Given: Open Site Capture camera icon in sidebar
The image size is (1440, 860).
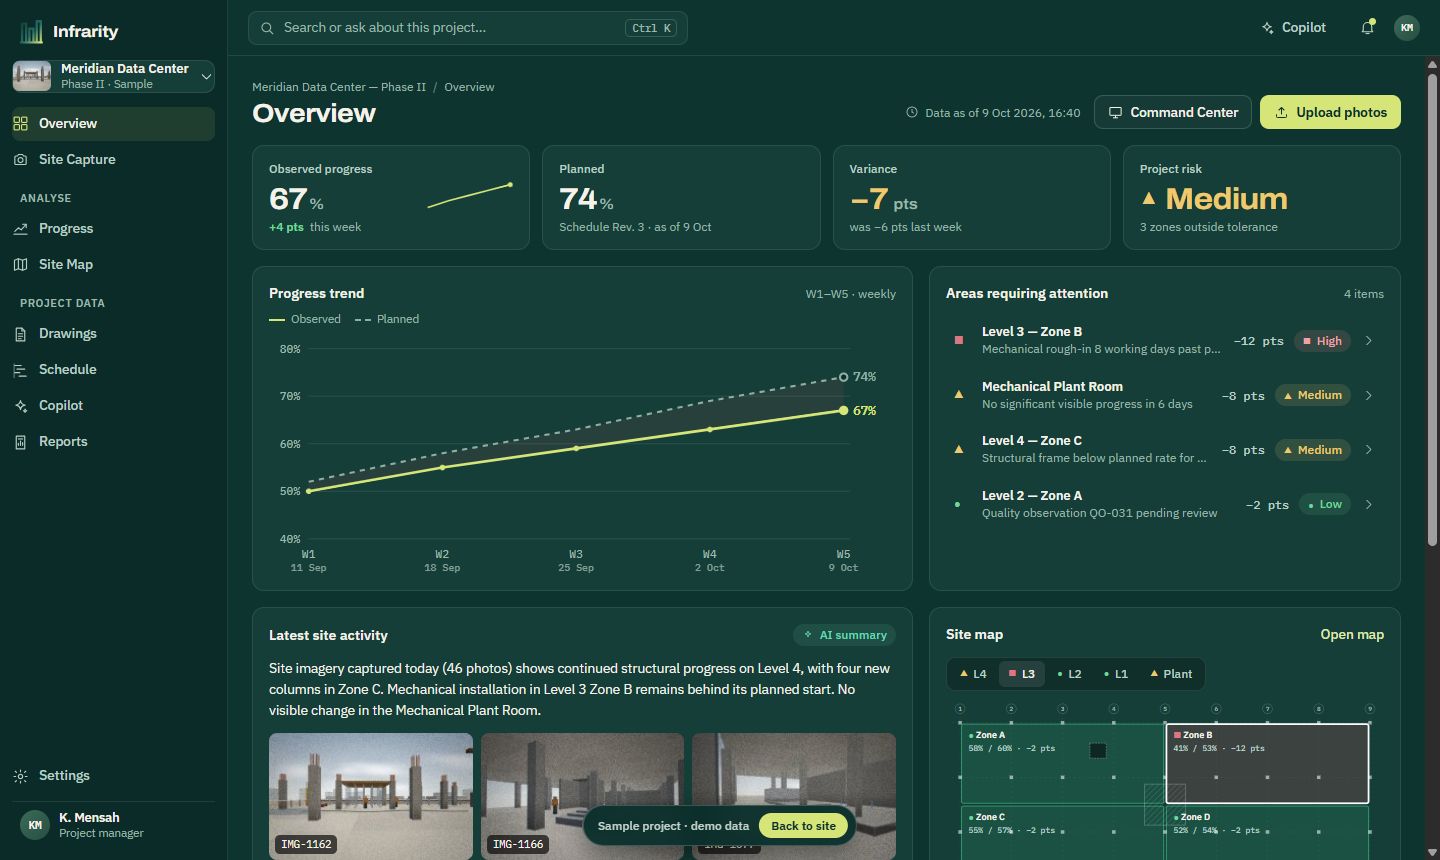Looking at the screenshot, I should click(21, 160).
